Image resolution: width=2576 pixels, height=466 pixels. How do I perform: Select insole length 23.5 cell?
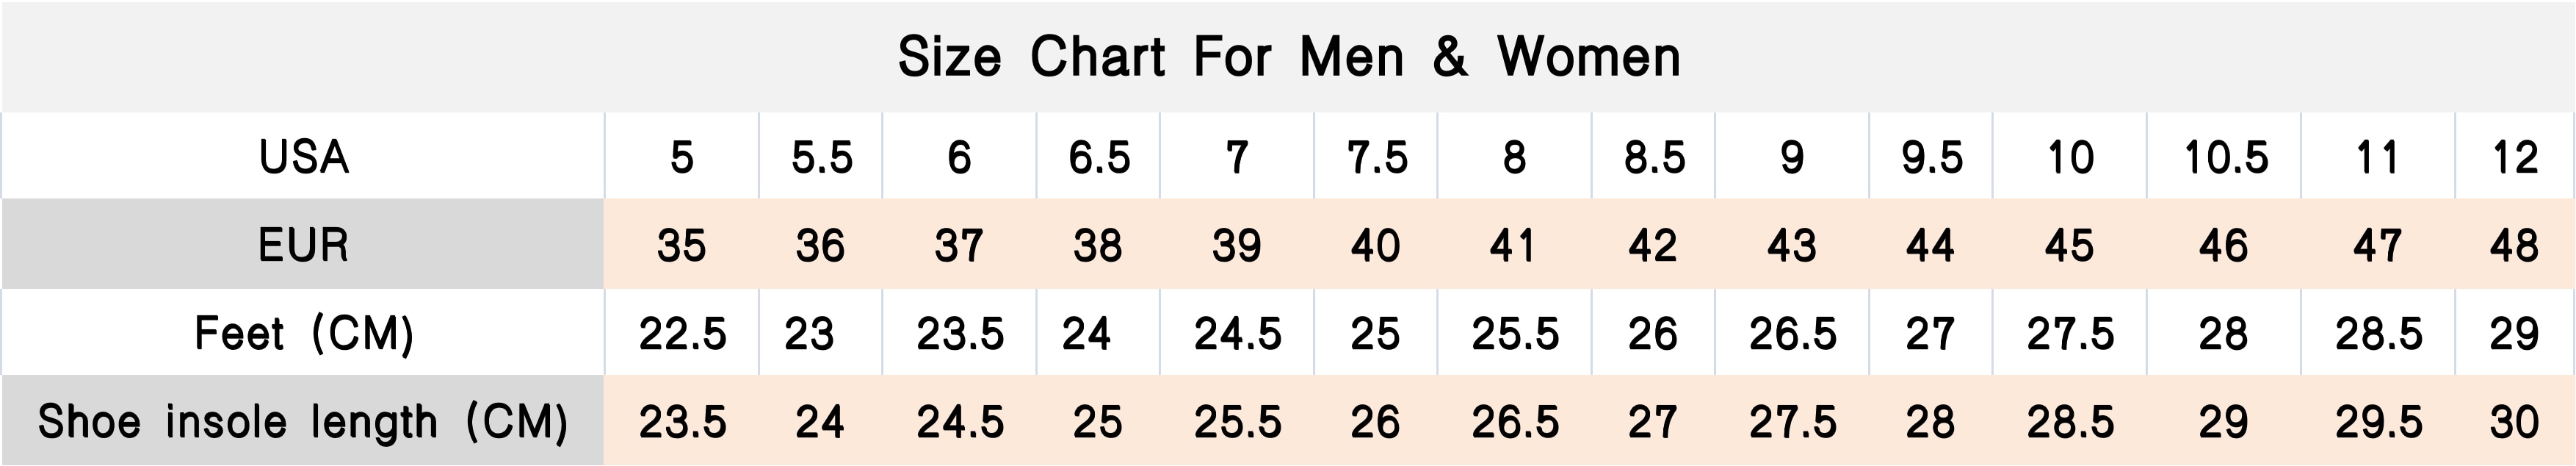(x=682, y=421)
